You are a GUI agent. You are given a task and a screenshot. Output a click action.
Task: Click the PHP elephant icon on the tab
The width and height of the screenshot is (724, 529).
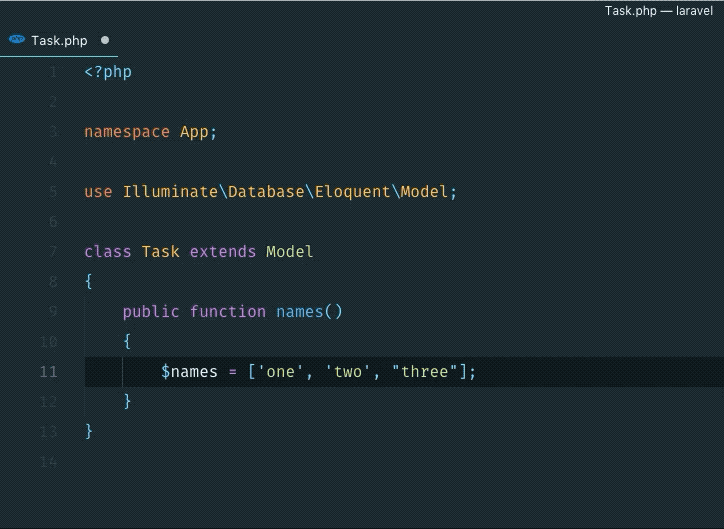coord(17,40)
